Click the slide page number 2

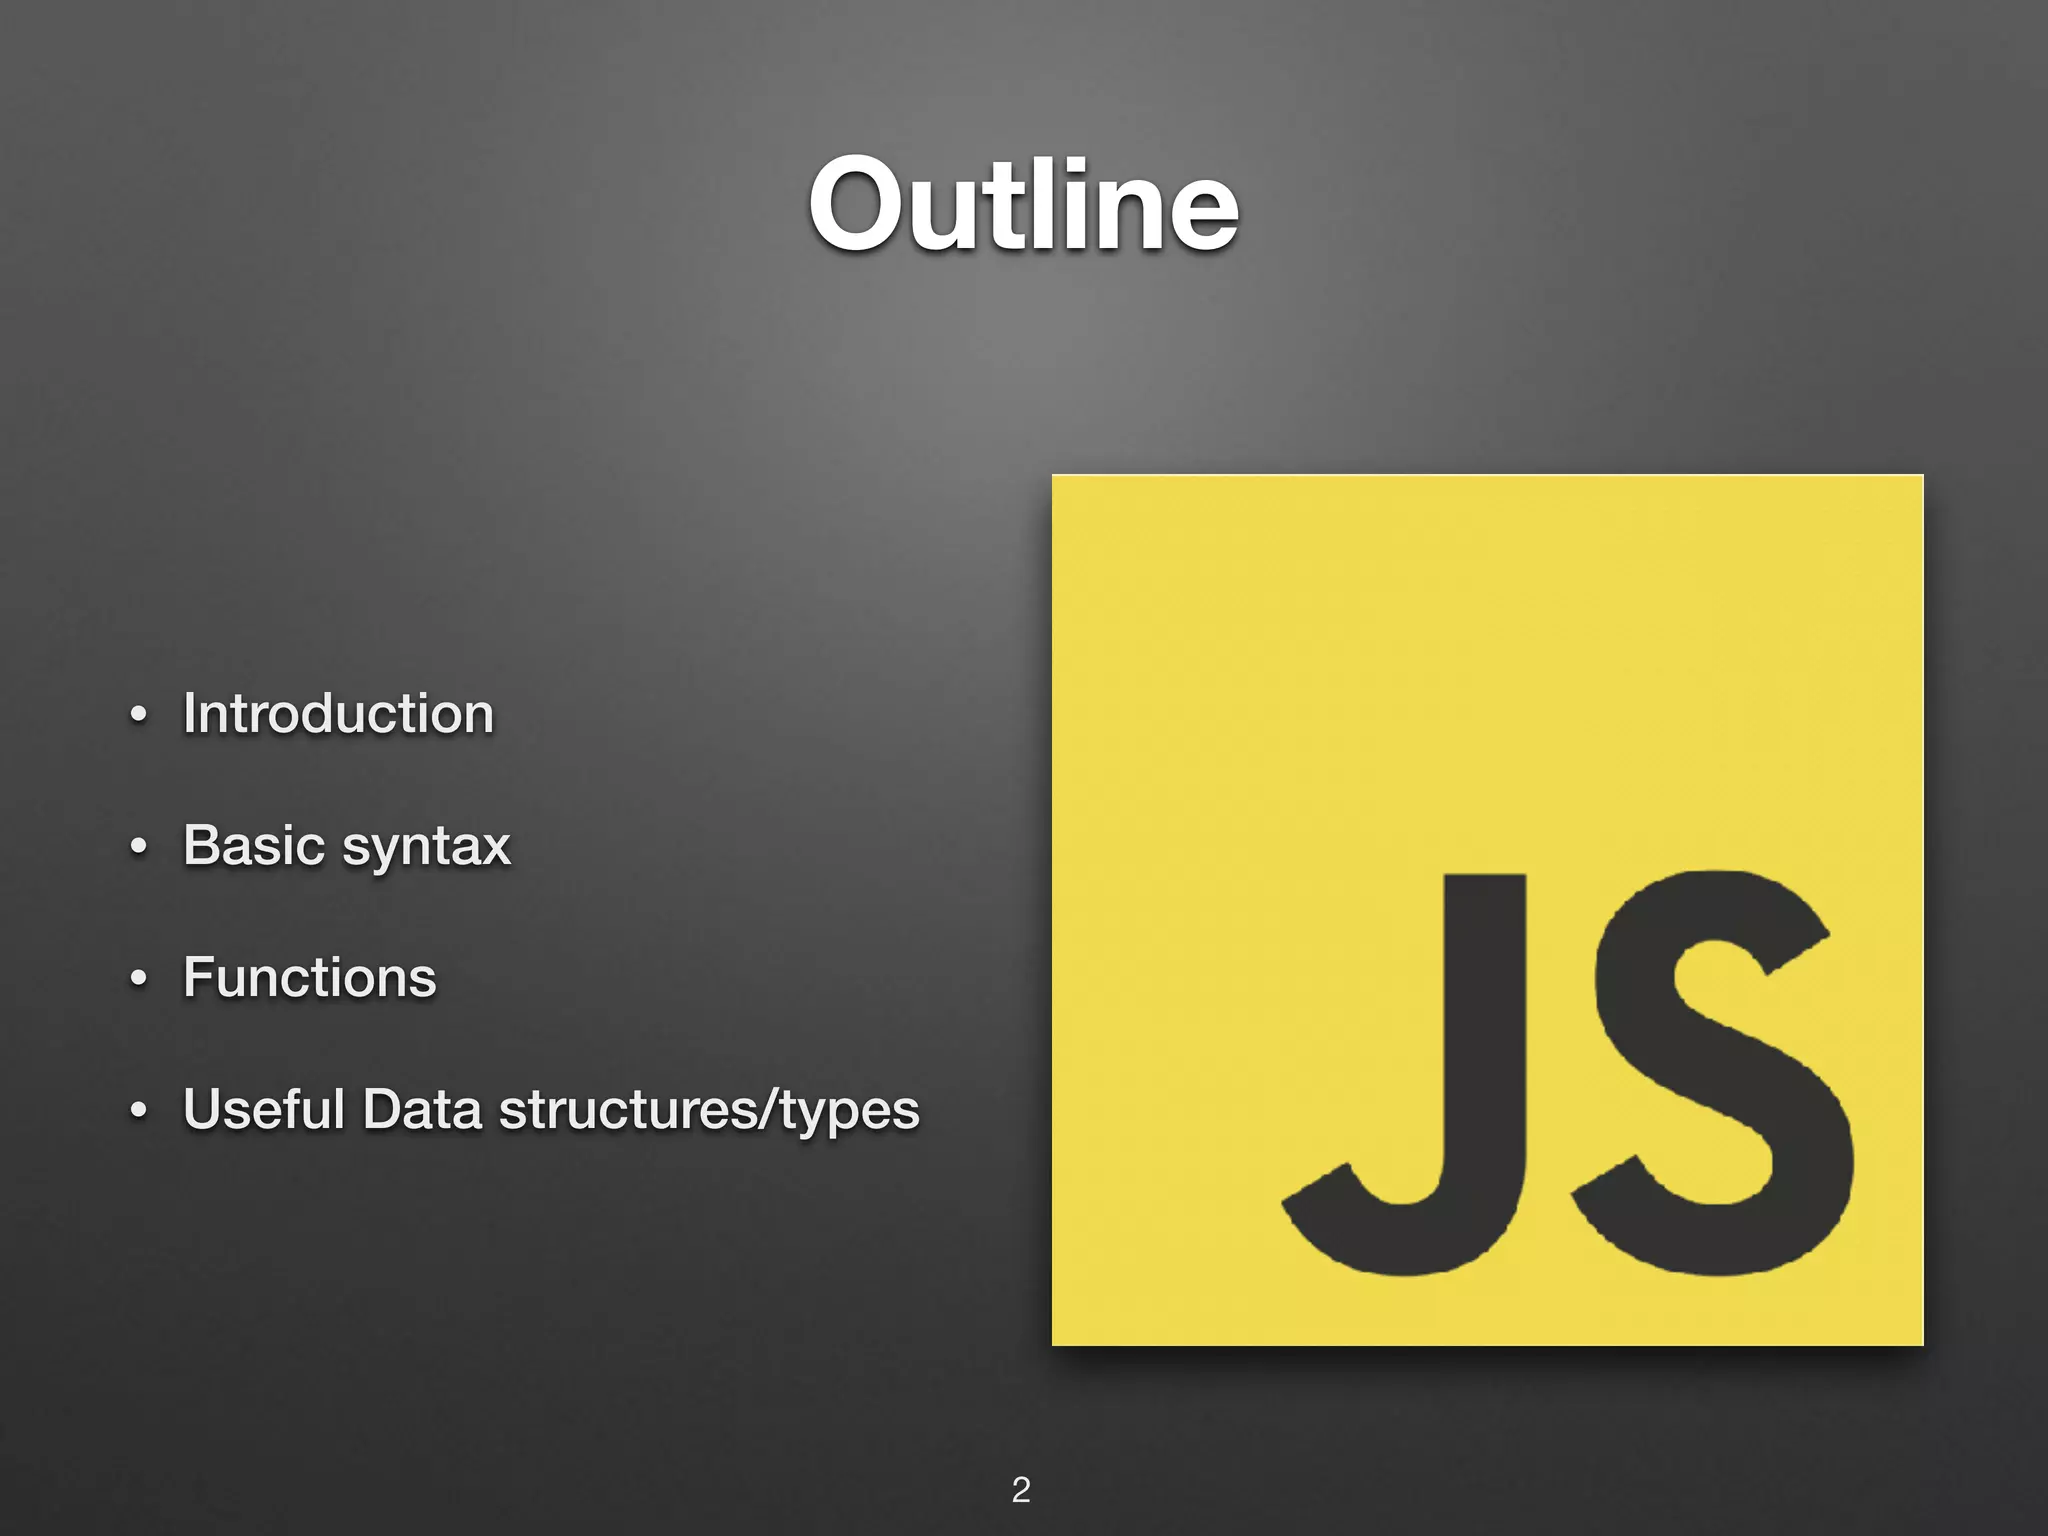click(1020, 1489)
